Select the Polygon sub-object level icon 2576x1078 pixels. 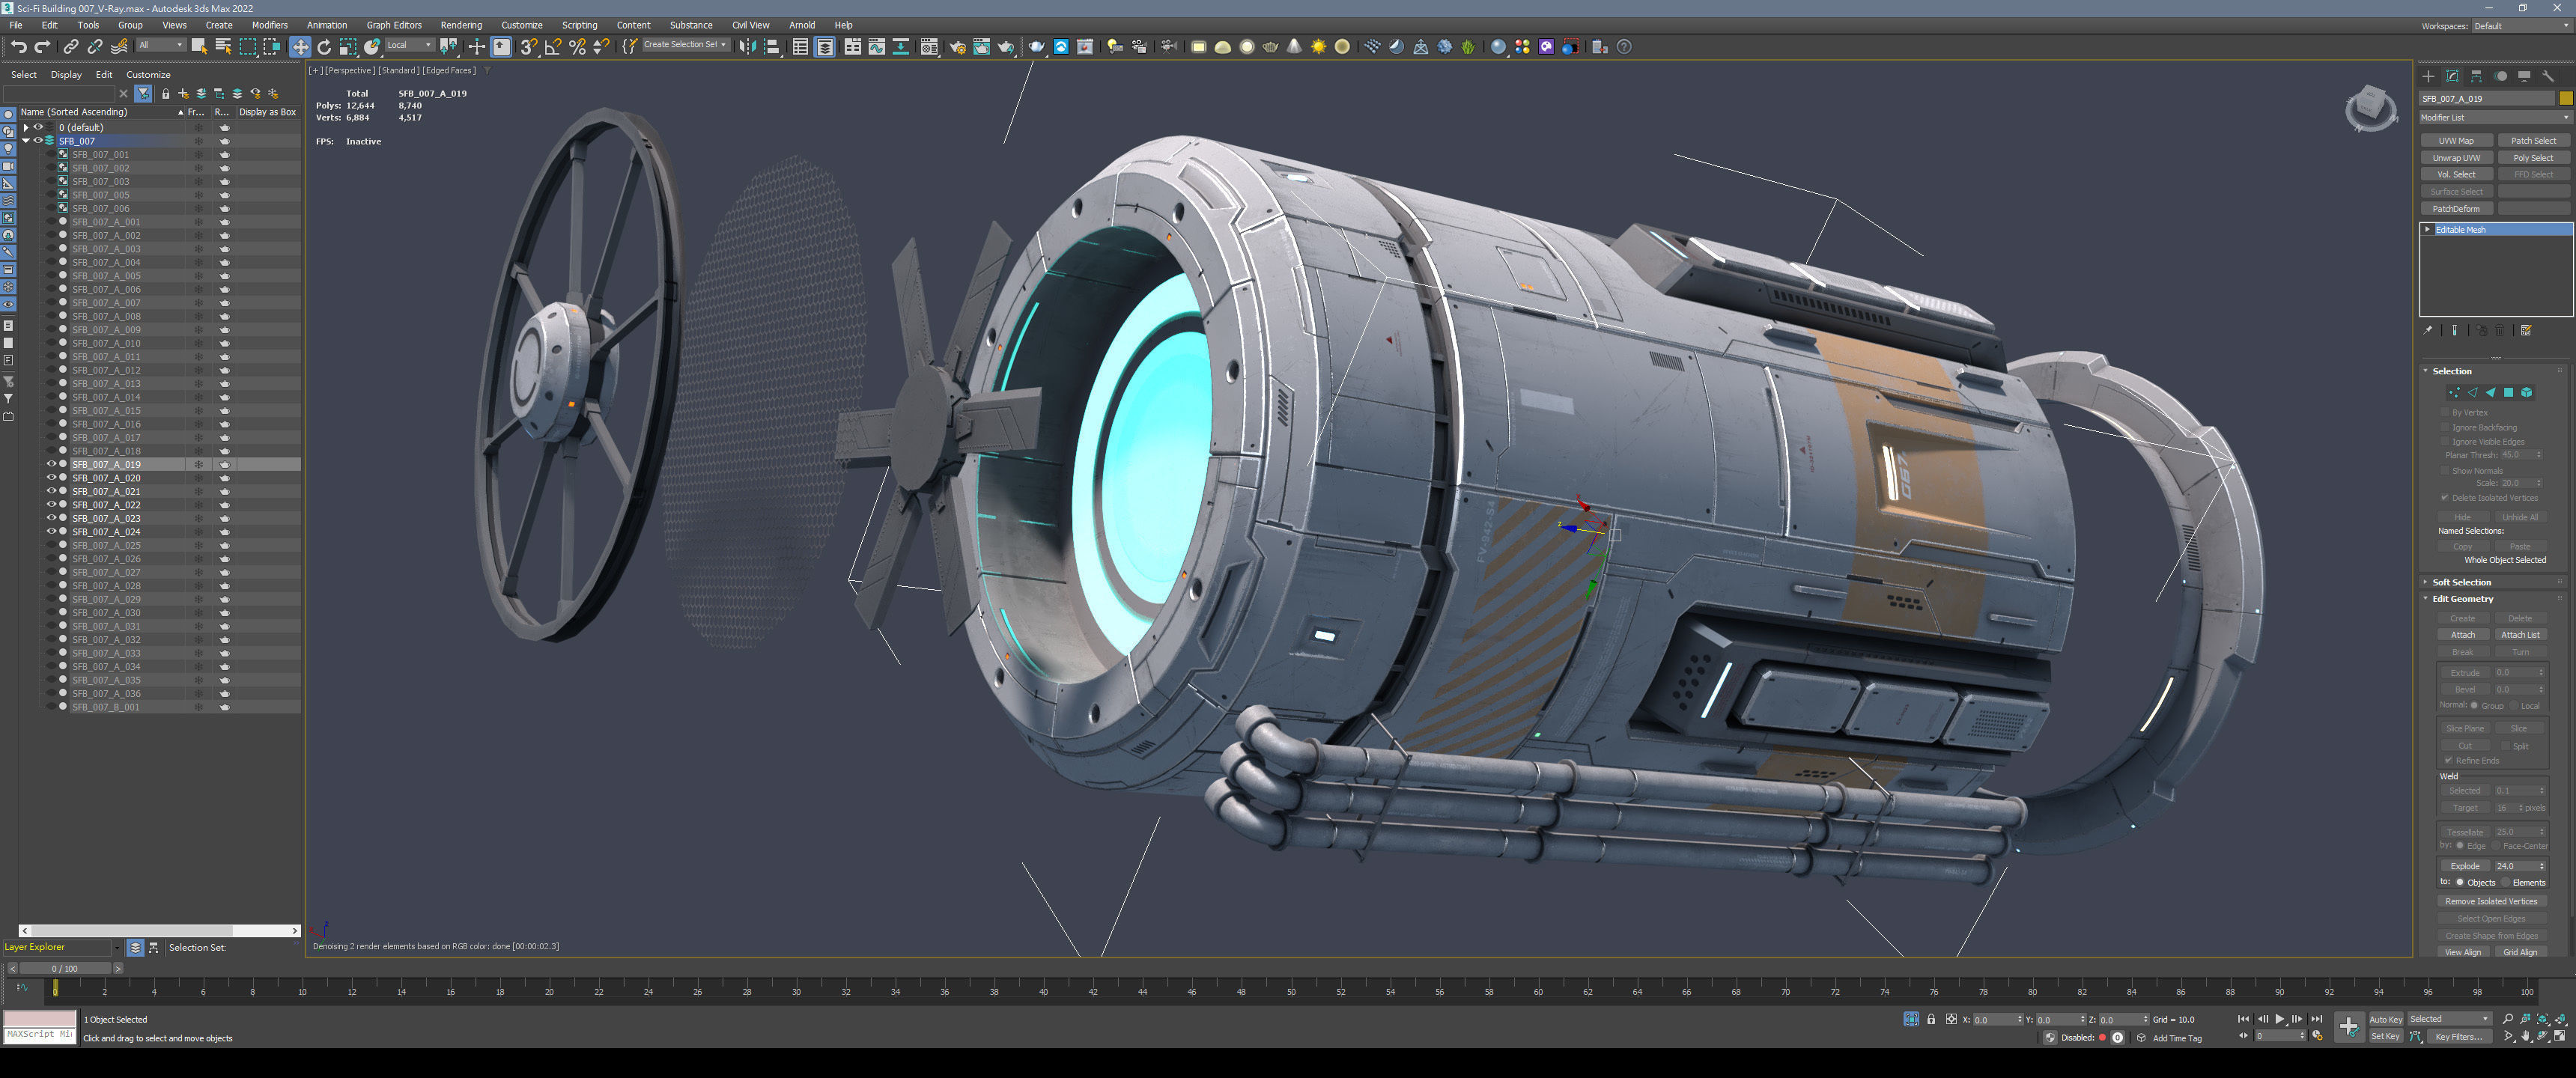point(2508,393)
